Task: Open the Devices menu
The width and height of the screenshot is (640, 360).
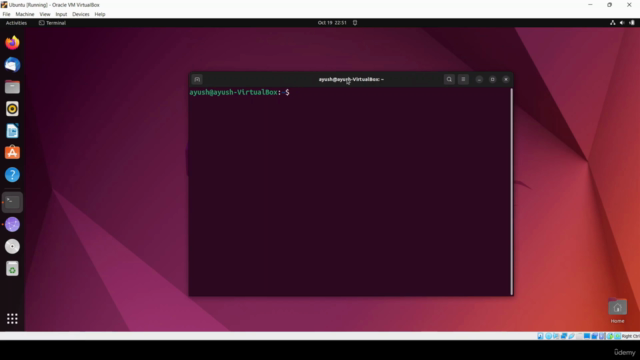Action: point(80,14)
